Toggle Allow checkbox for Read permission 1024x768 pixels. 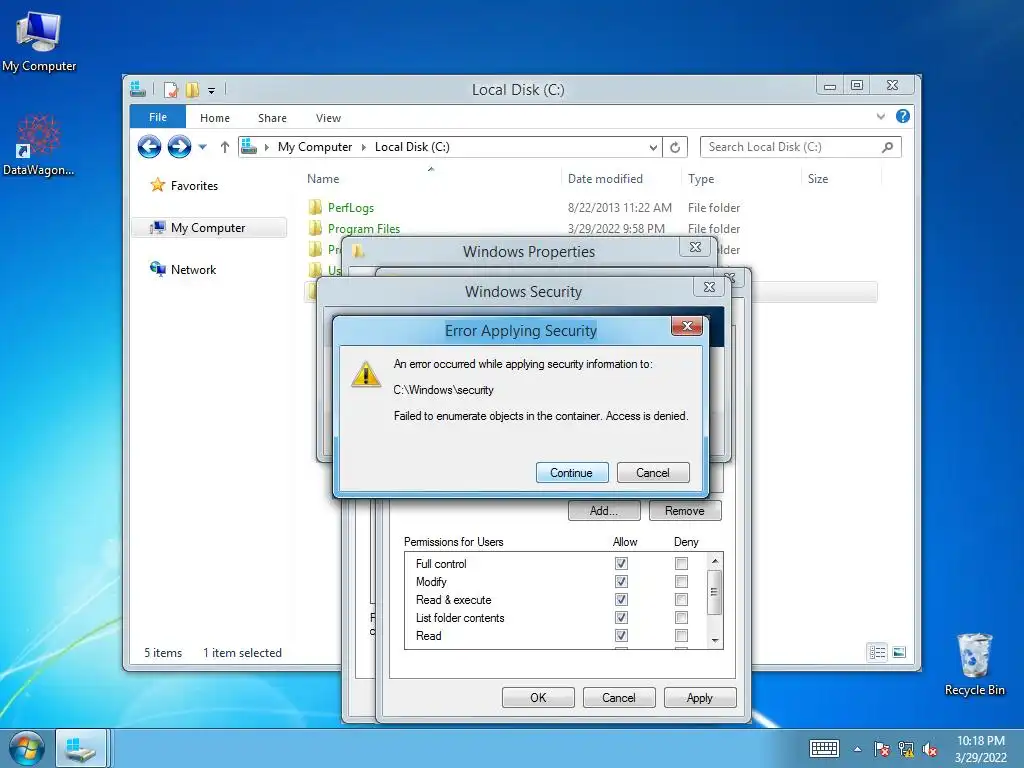tap(621, 635)
